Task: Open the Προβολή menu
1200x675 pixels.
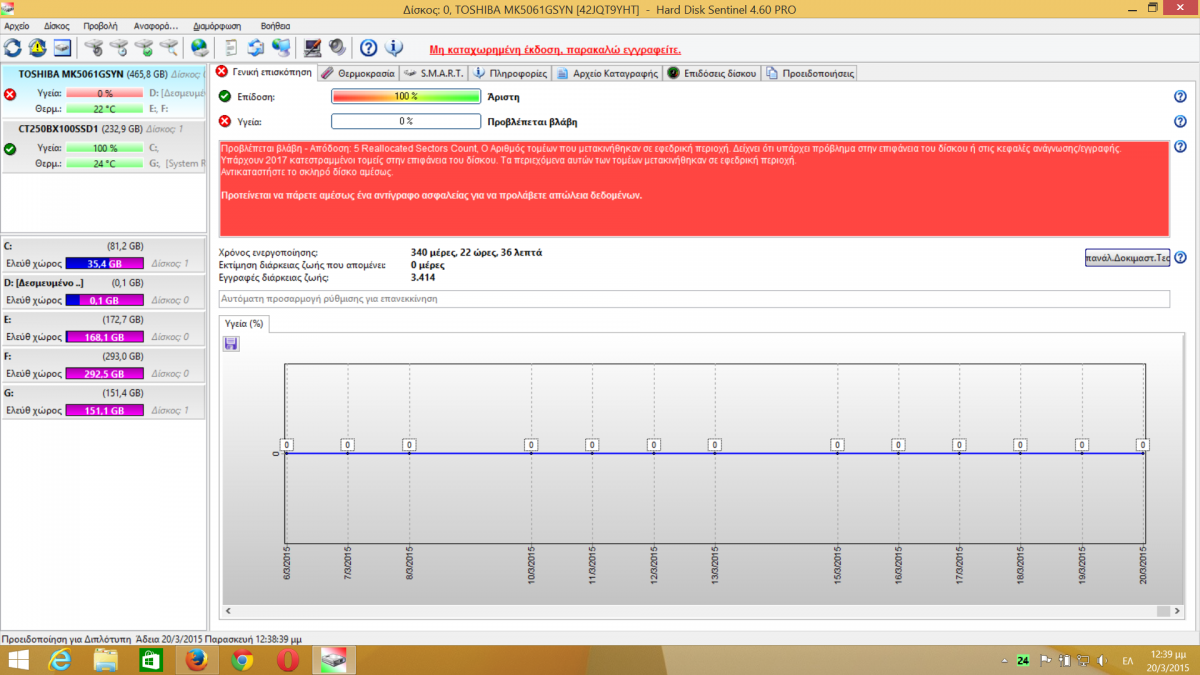Action: click(x=100, y=25)
